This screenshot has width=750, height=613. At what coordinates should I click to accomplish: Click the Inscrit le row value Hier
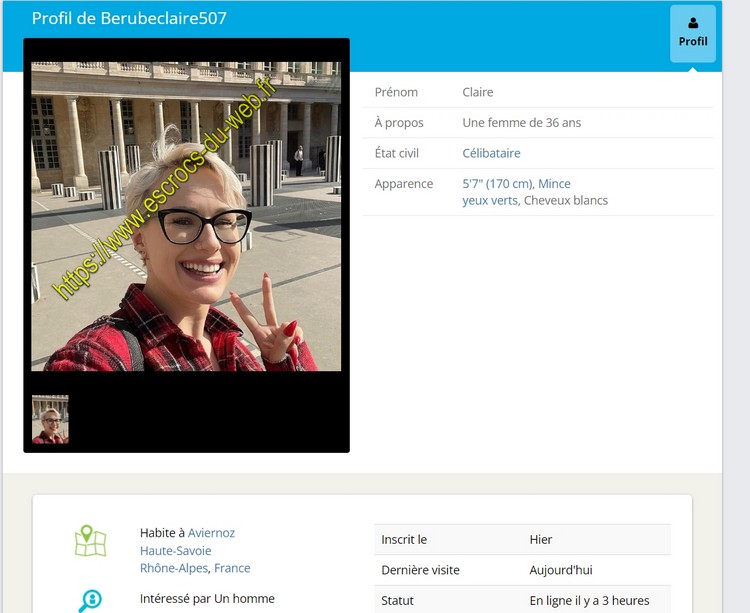[x=541, y=539]
